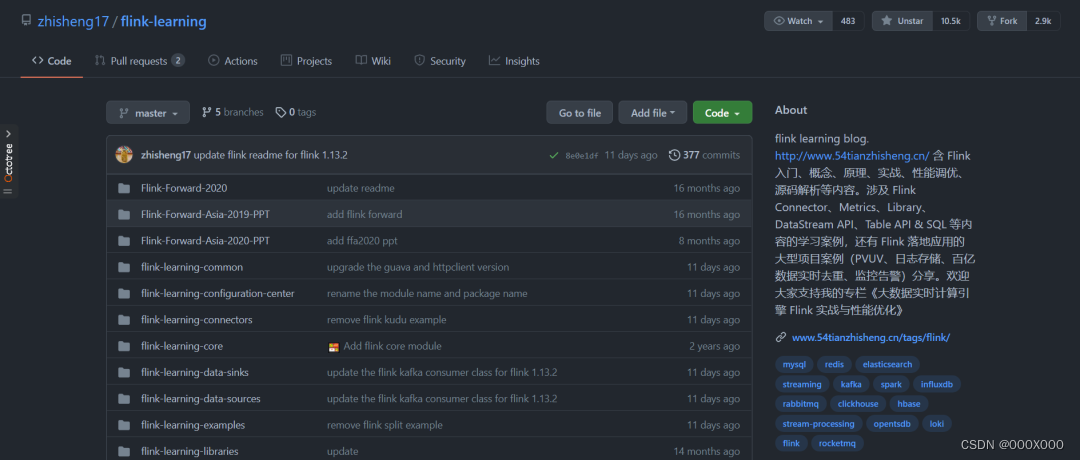This screenshot has height=460, width=1080.
Task: Click the green commit status check icon
Action: pyautogui.click(x=554, y=156)
